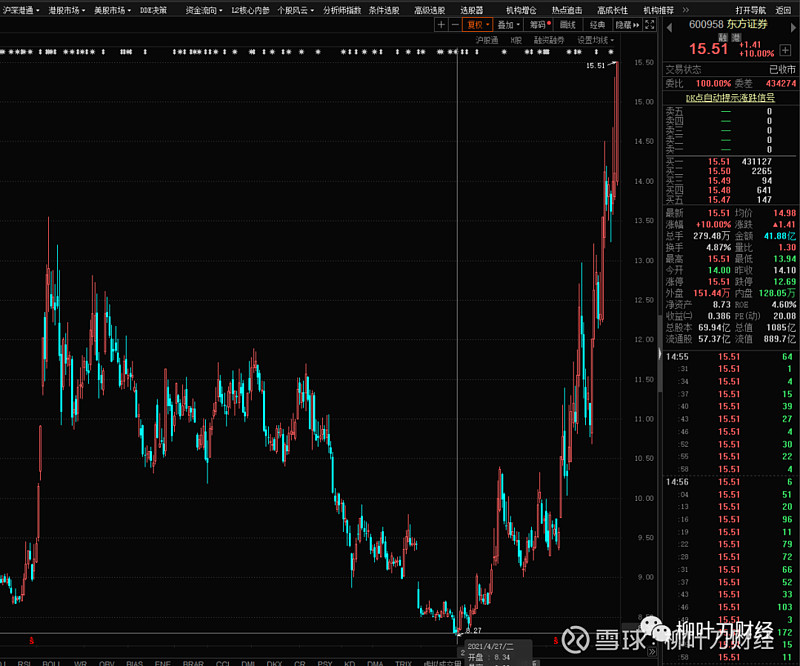
Task: Select OBV indicator tab
Action: tap(107, 663)
